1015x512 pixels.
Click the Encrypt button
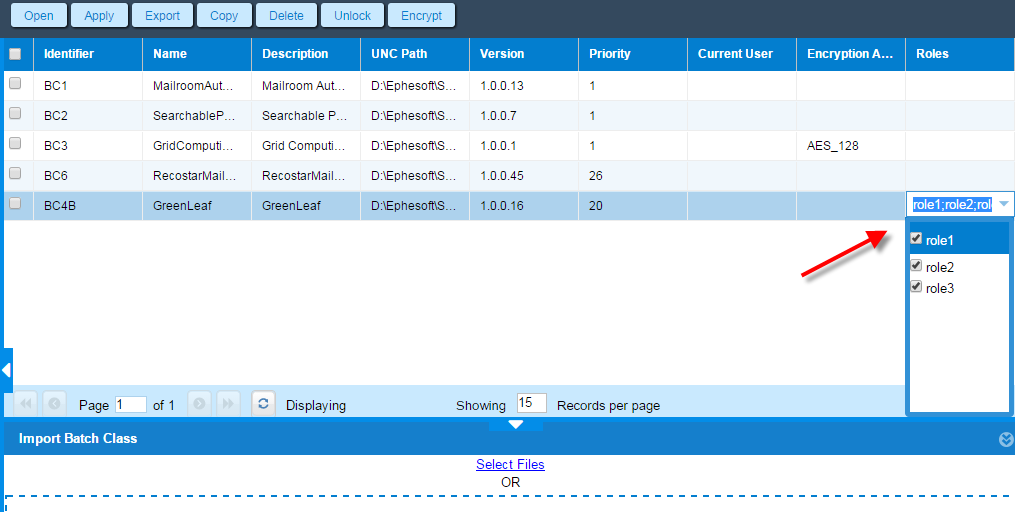point(421,16)
